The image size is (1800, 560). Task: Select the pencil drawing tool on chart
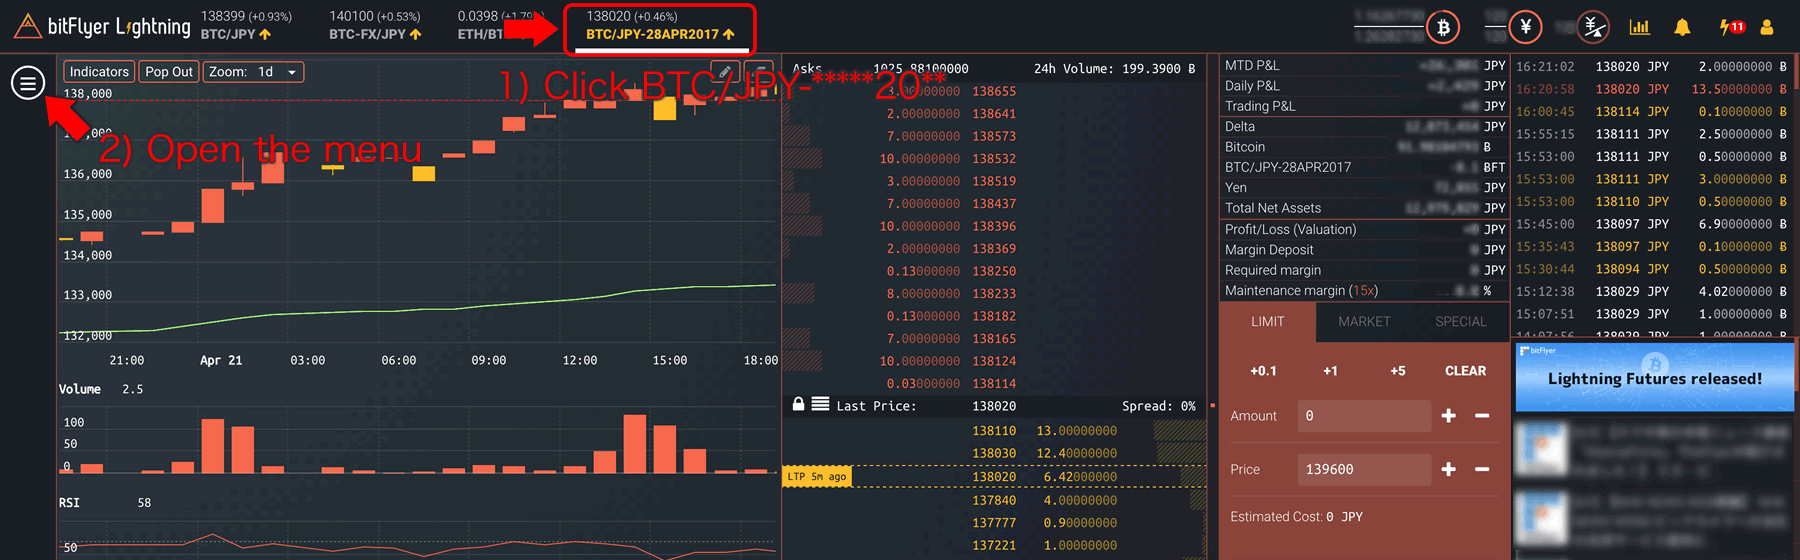pos(725,71)
